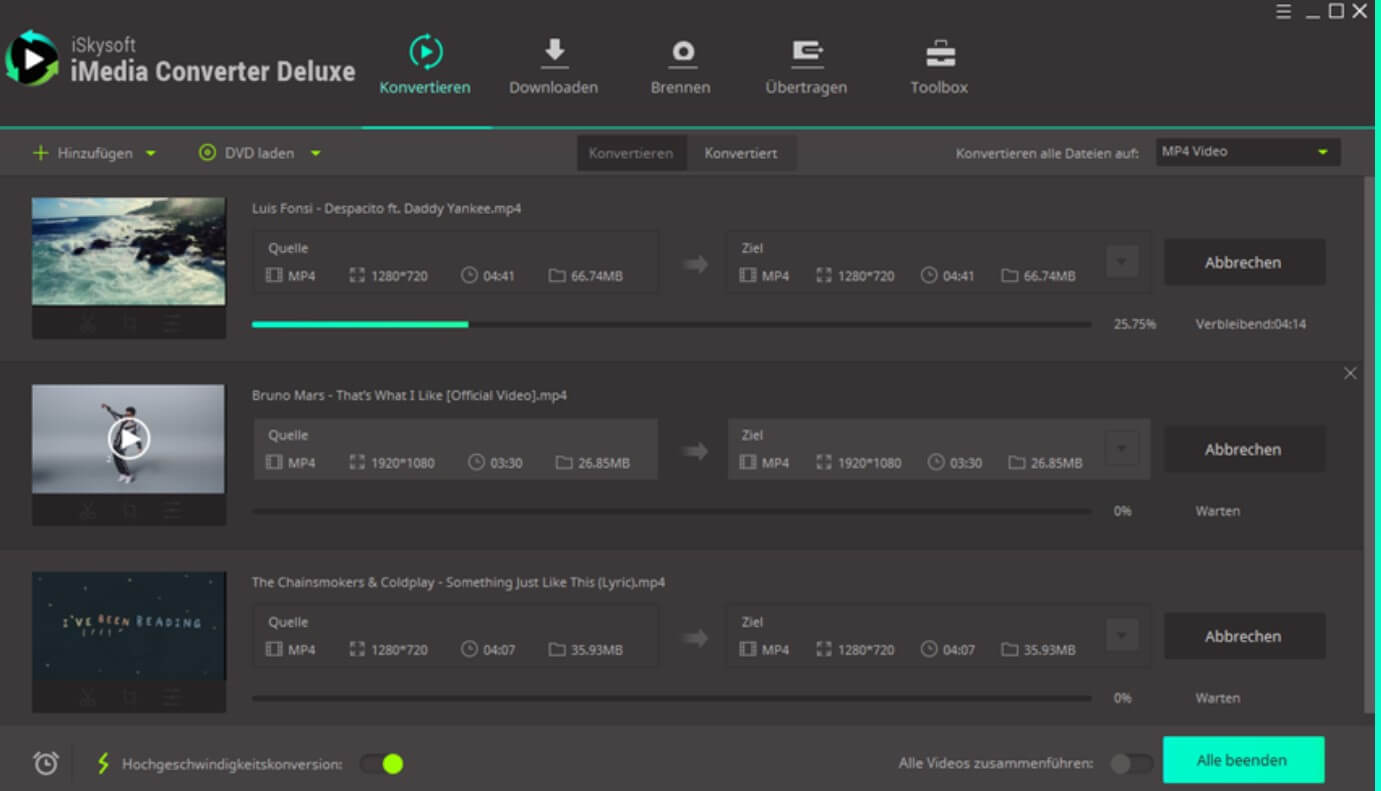The image size is (1381, 791).
Task: Click the Bruno Mars progress bar
Action: [671, 511]
